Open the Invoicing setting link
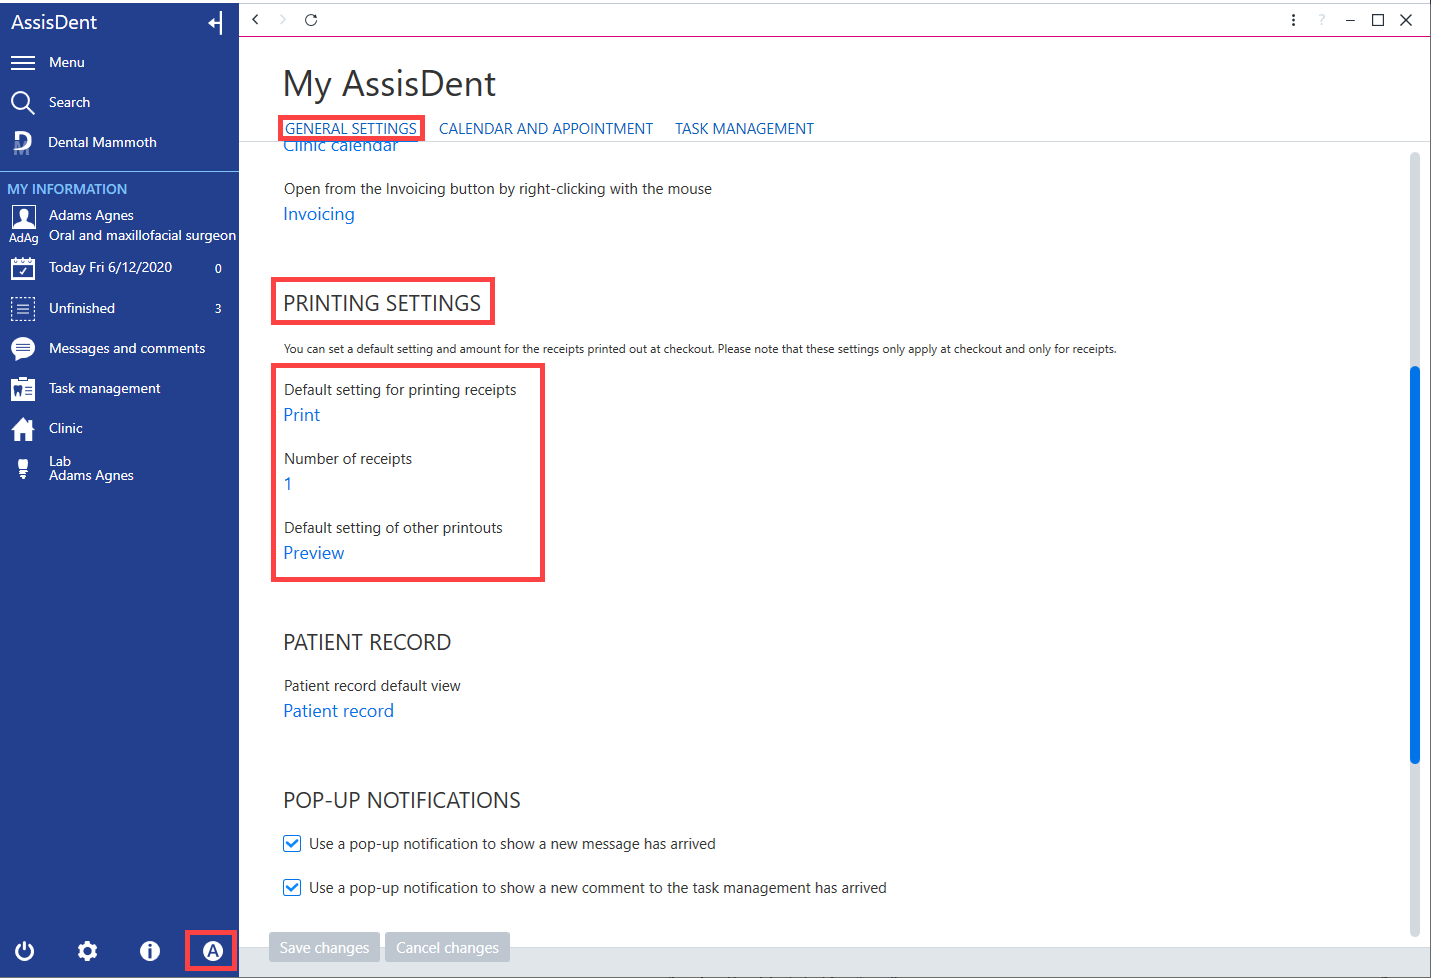This screenshot has height=978, width=1431. coord(319,214)
